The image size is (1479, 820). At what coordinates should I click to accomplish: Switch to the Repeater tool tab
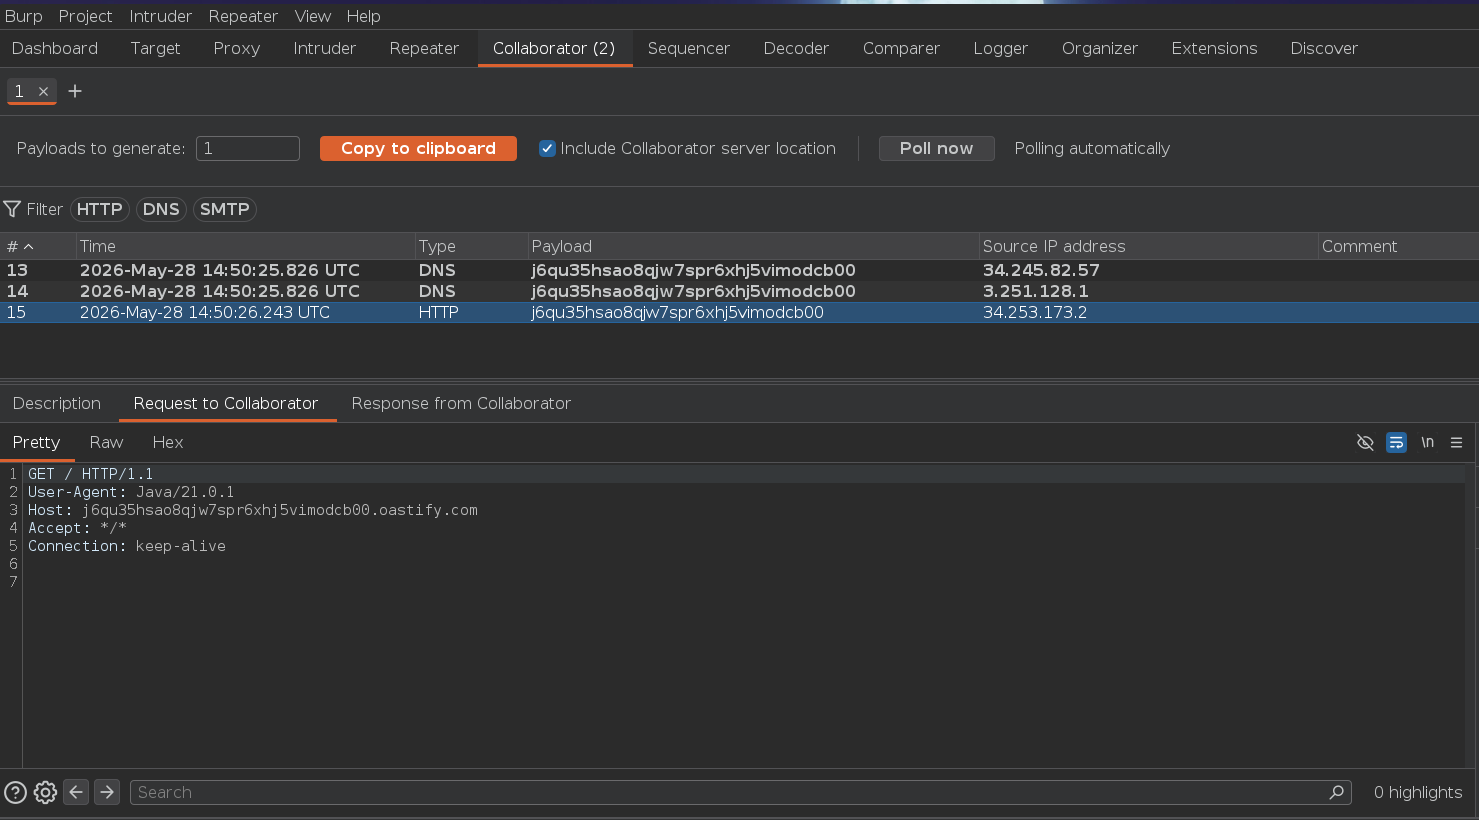tap(424, 48)
